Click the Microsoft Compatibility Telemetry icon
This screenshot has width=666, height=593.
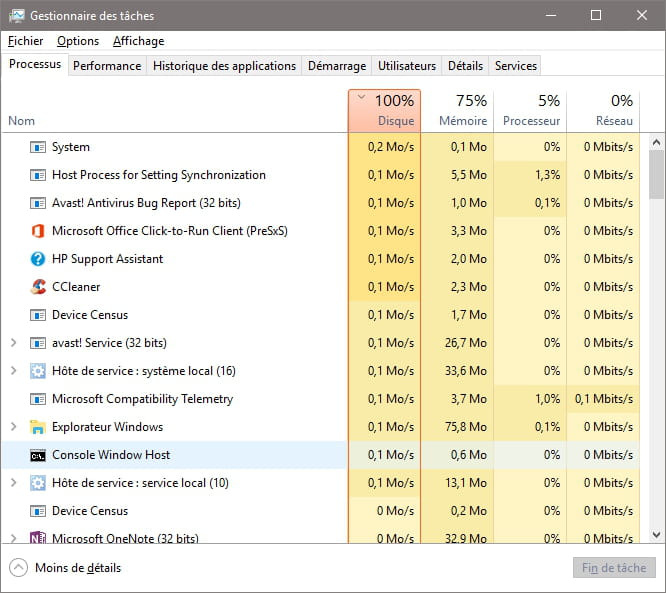[38, 399]
